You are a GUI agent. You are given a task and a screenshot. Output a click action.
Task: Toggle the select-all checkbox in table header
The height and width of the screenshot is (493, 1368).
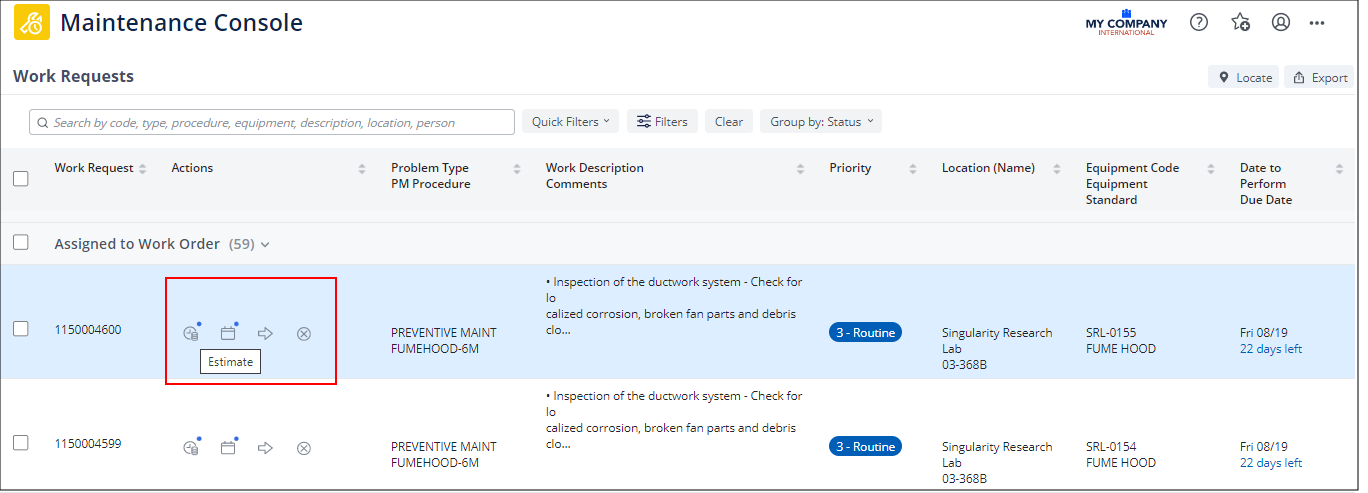click(20, 179)
